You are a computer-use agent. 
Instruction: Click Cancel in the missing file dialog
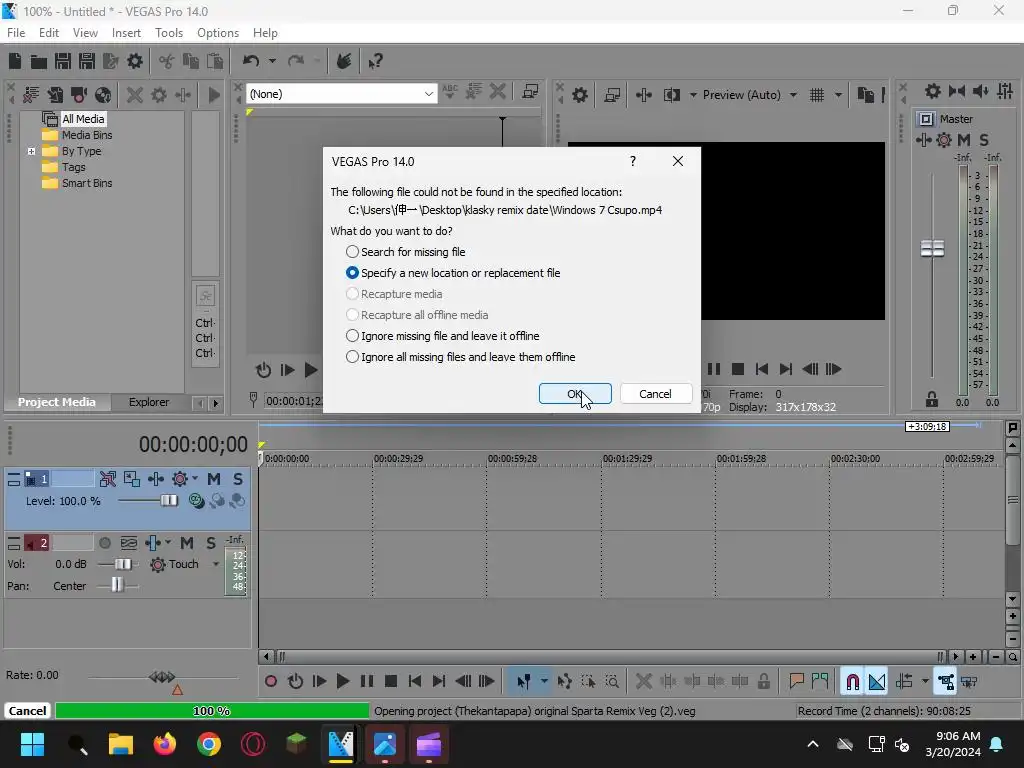point(655,394)
